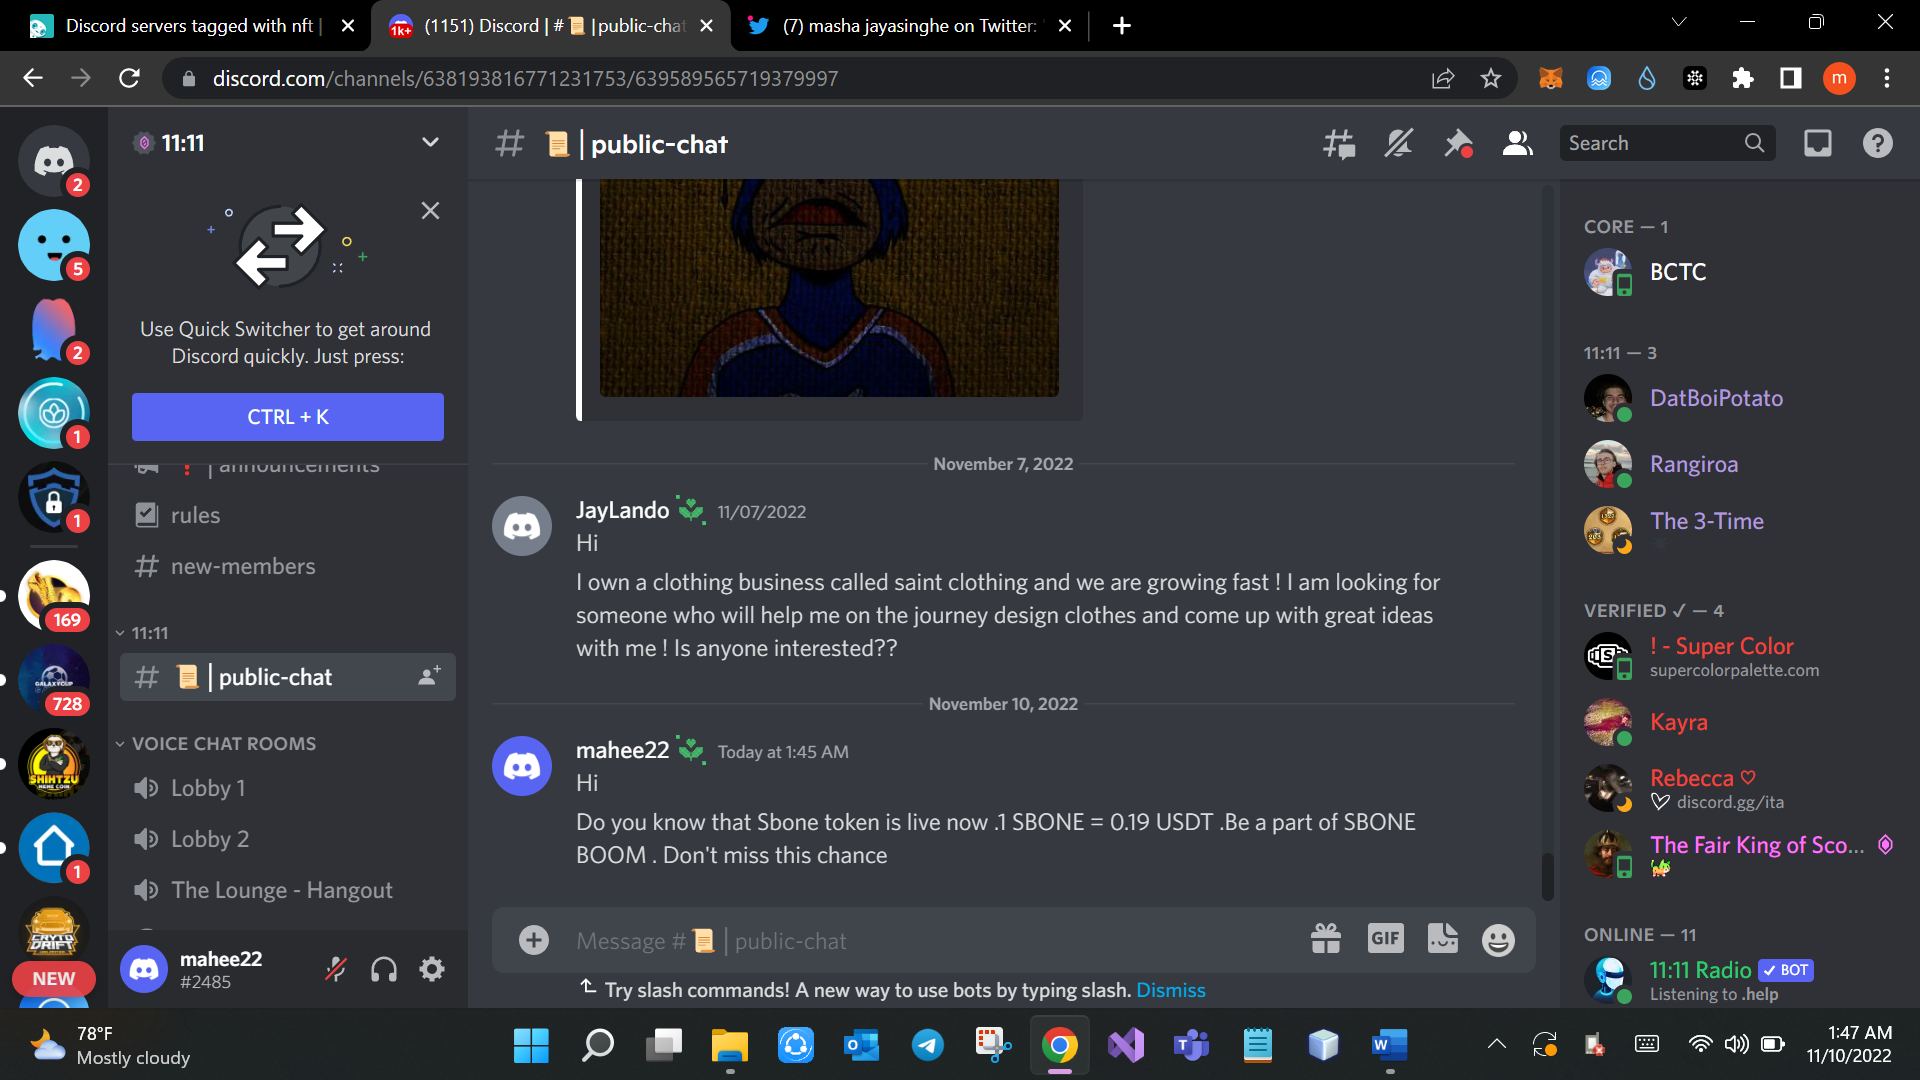Screen dimensions: 1920x1080
Task: Click JayLando's username in chat
Action: [622, 510]
